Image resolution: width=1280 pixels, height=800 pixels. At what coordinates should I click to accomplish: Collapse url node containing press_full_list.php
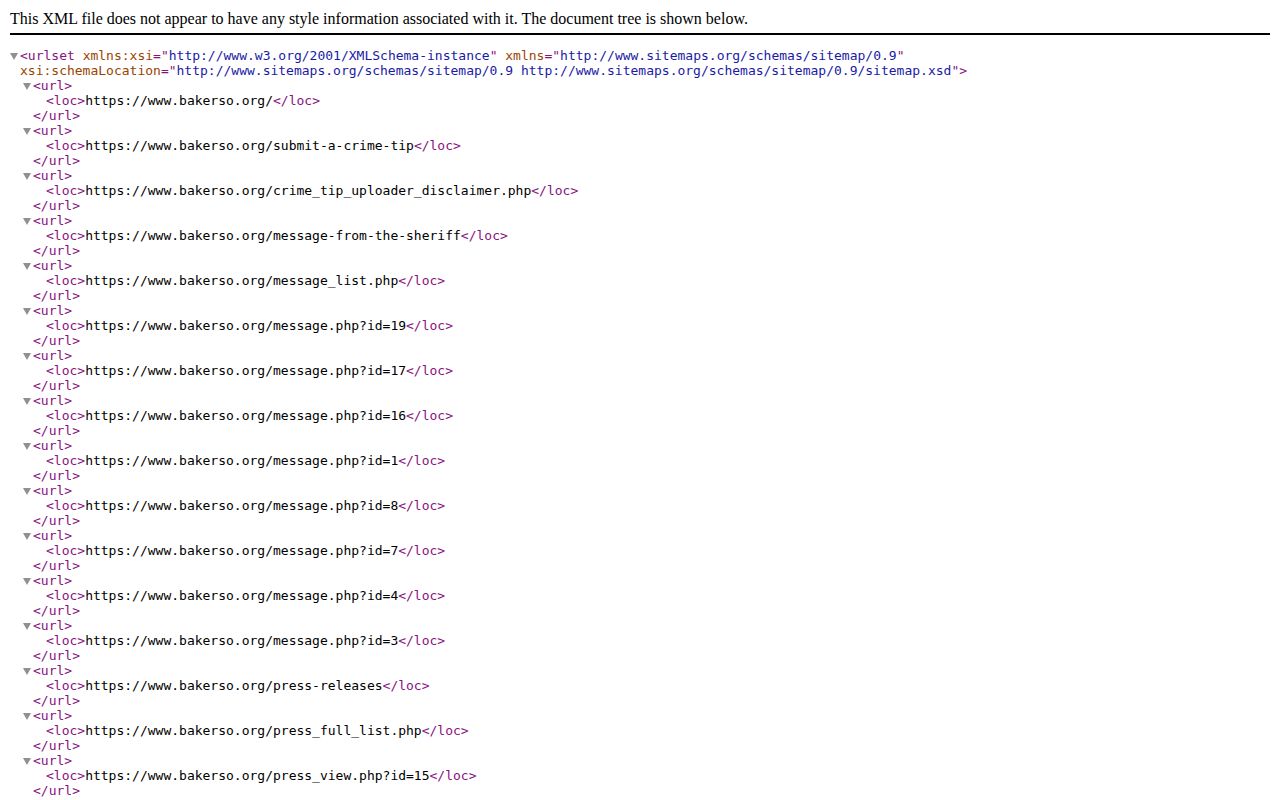(28, 716)
